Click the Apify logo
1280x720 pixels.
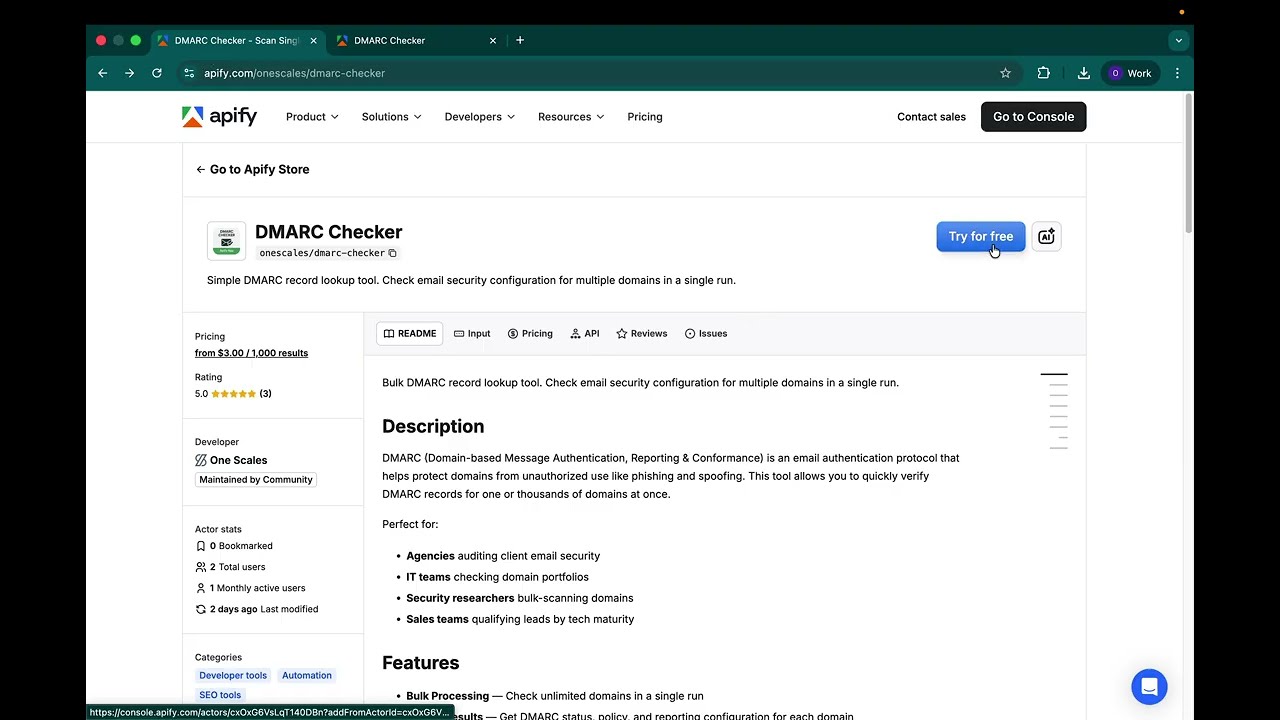point(219,117)
